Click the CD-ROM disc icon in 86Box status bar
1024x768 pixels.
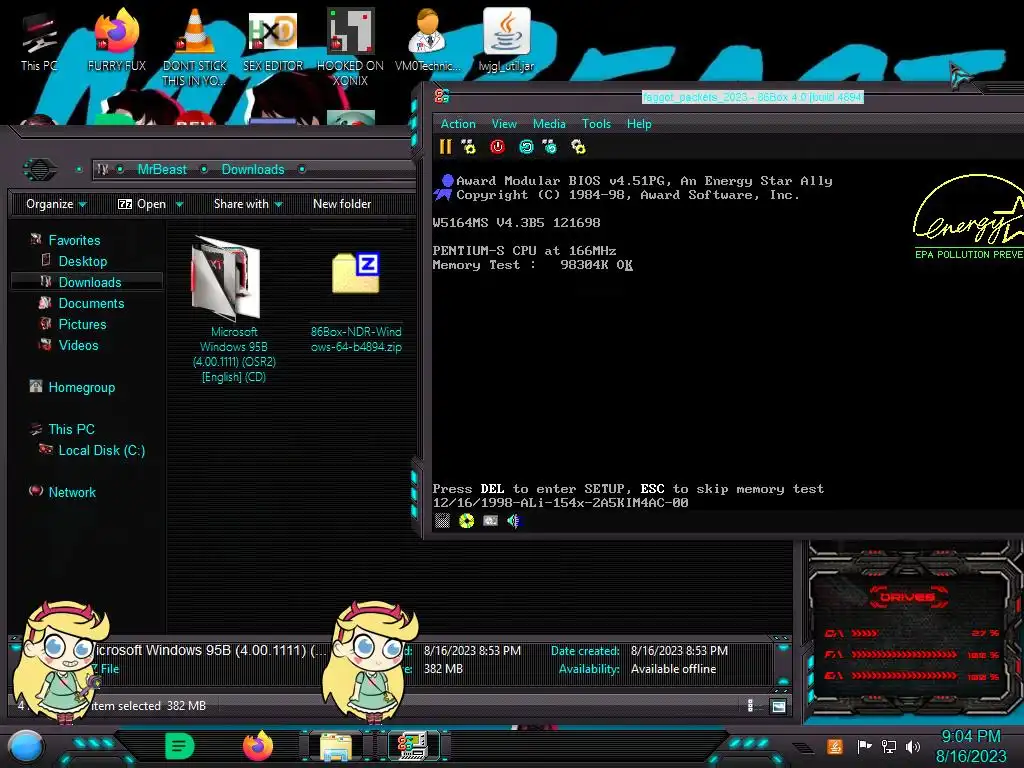coord(466,520)
